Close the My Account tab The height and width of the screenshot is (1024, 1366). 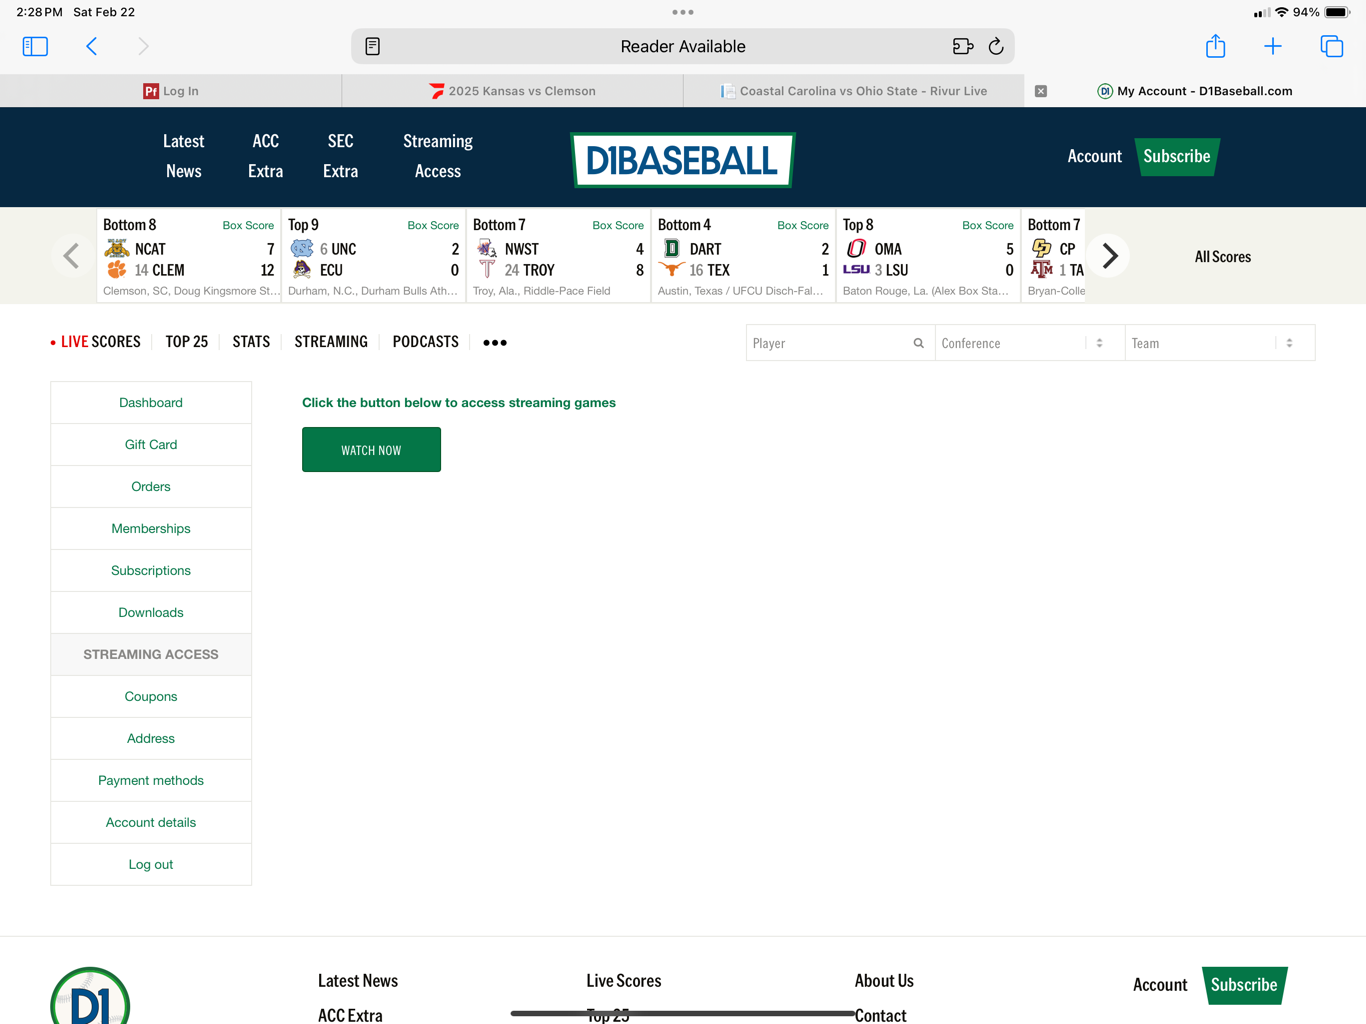pos(1041,91)
